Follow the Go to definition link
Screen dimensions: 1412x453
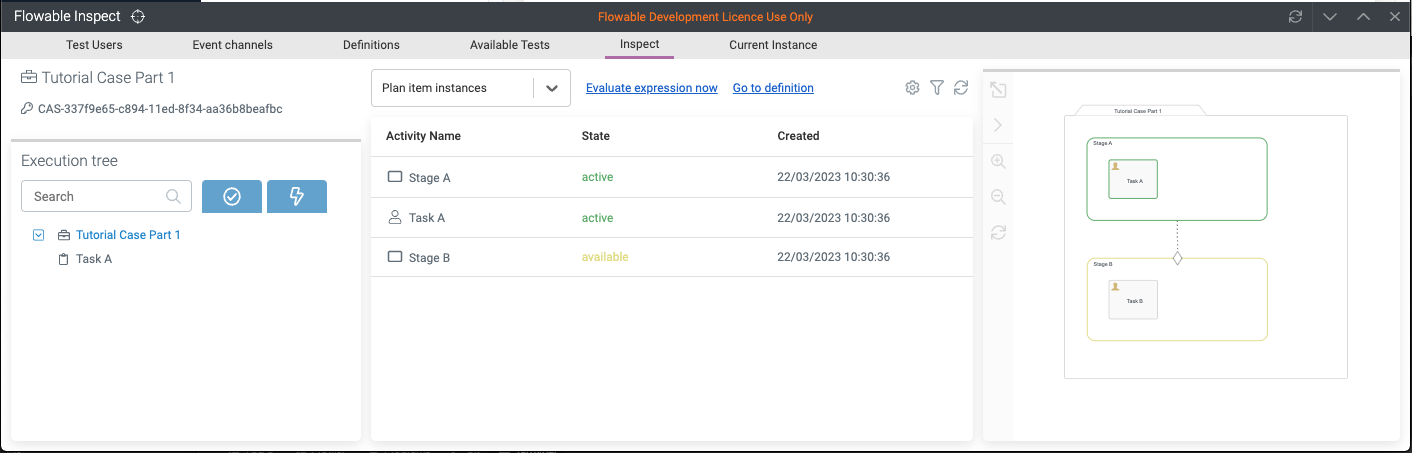773,88
